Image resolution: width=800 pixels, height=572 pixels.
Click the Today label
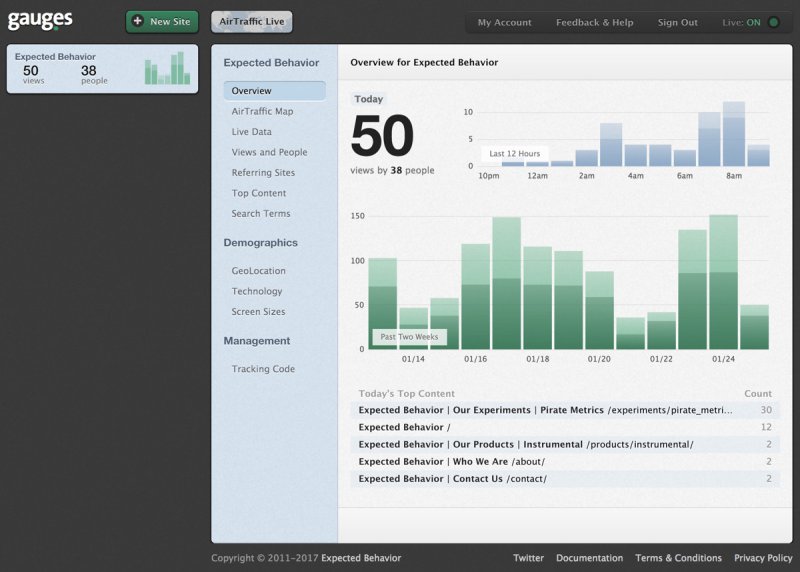[x=368, y=99]
